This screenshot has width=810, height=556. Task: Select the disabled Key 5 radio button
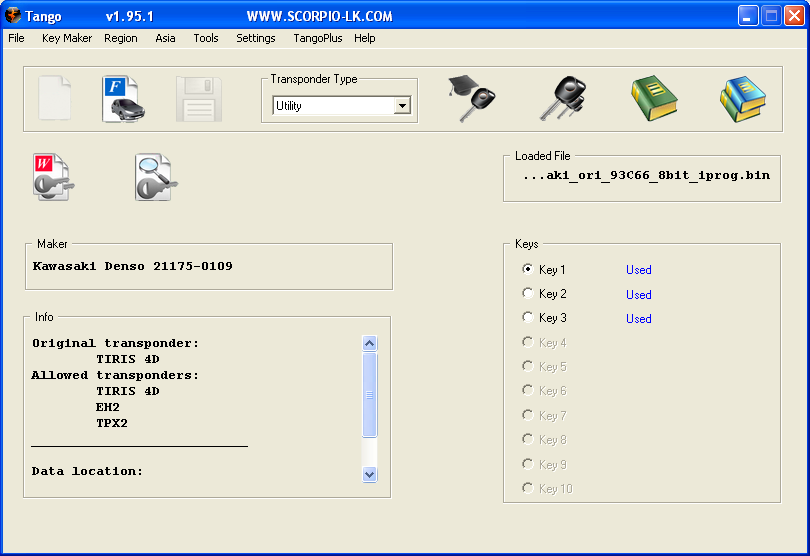click(x=527, y=366)
